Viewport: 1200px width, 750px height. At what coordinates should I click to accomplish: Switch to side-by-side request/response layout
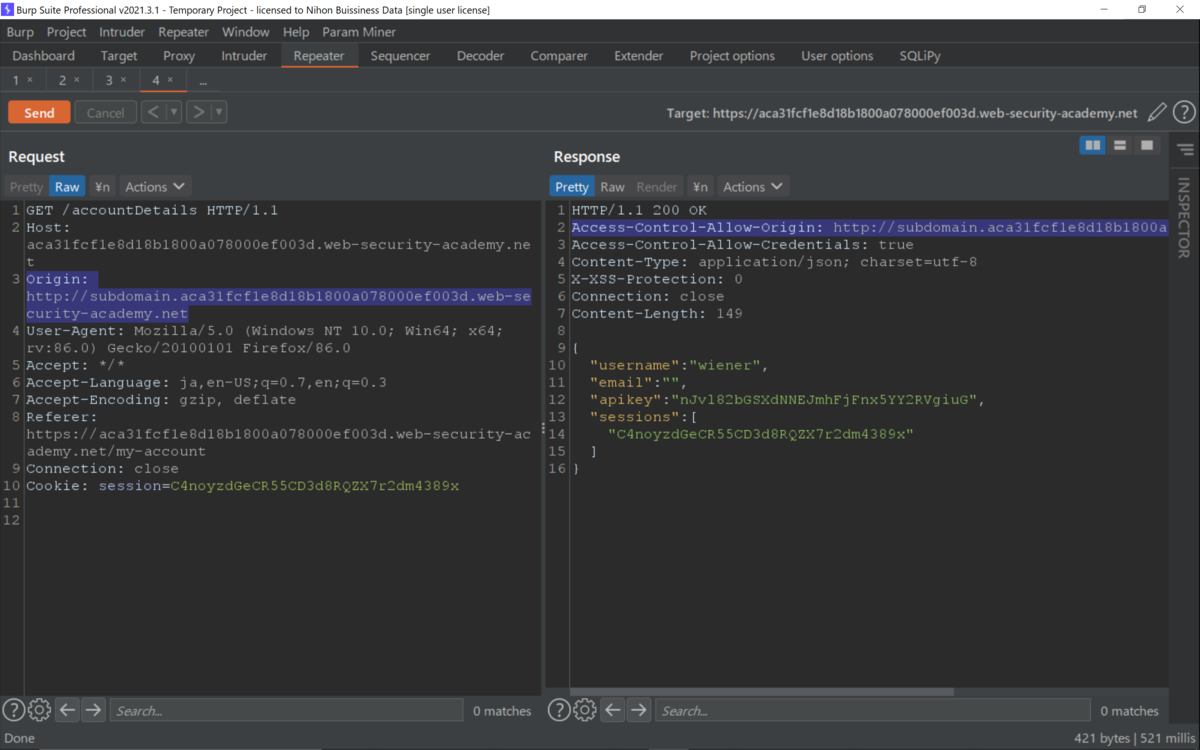[1093, 146]
